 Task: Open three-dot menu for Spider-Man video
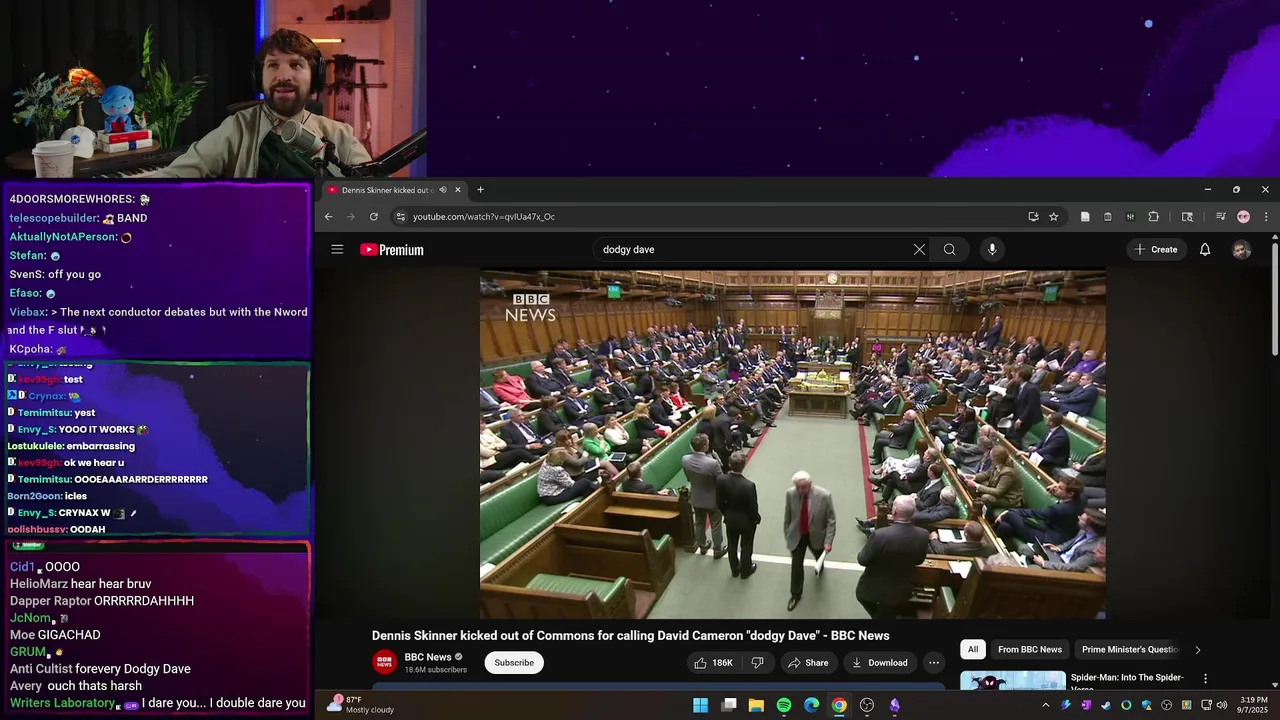pos(1205,679)
